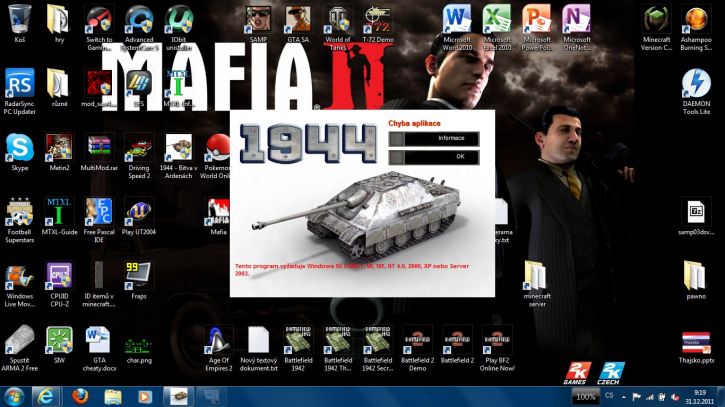Open Firefox from the taskbar

point(80,396)
